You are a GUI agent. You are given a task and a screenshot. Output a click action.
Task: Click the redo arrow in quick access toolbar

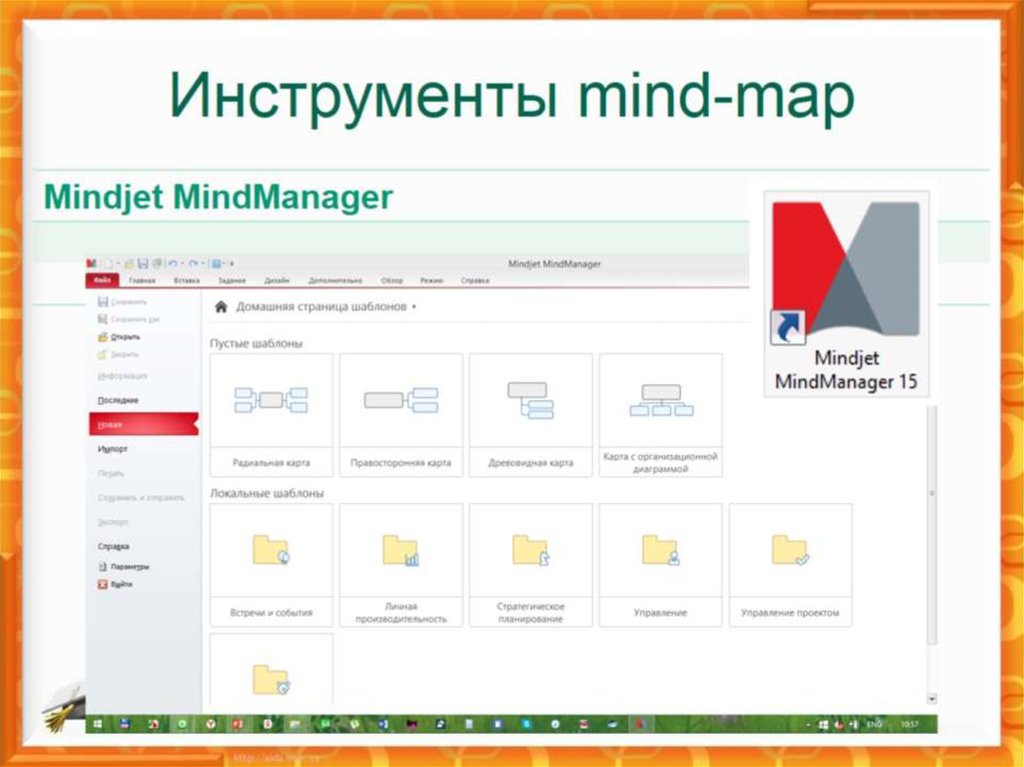pos(193,263)
